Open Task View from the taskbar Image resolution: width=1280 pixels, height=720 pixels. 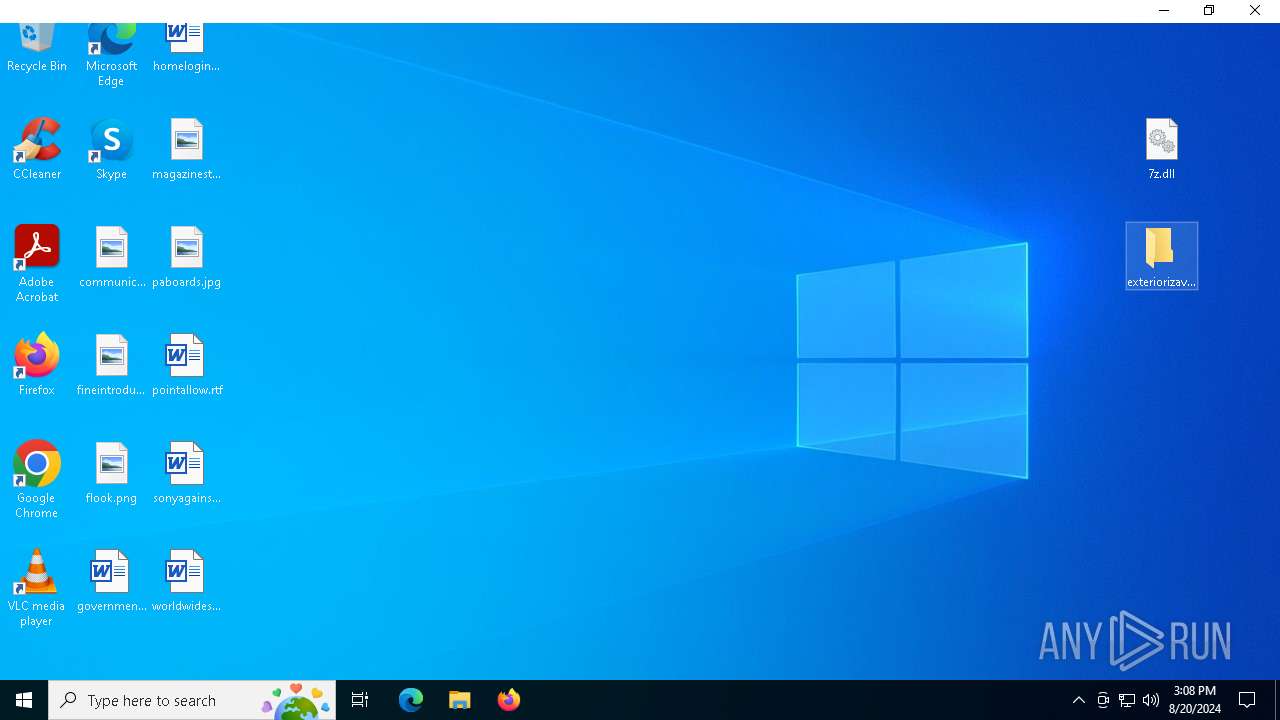(x=360, y=700)
